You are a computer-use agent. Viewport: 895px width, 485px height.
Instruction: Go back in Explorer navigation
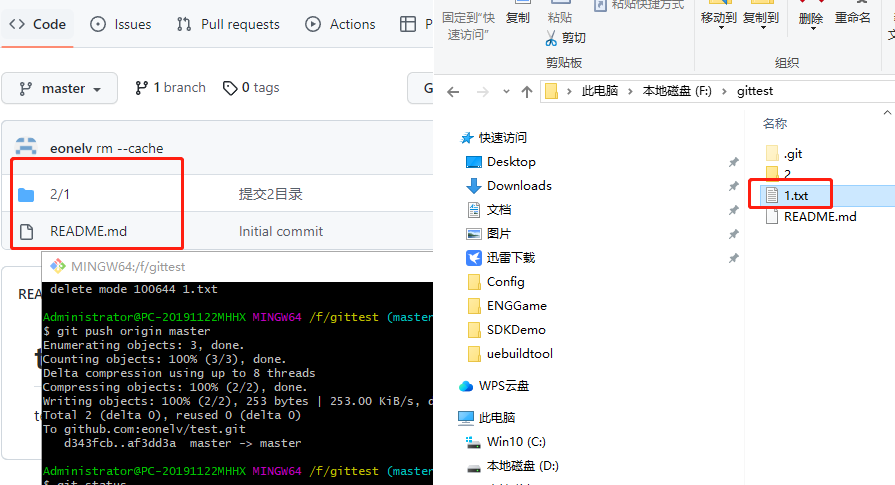[x=453, y=91]
